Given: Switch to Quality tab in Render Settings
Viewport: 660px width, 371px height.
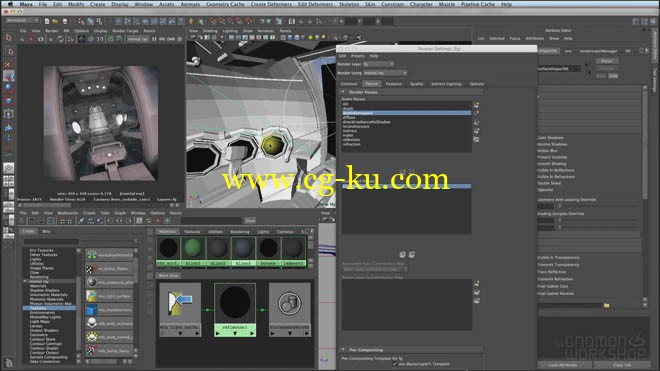Looking at the screenshot, I should 416,84.
